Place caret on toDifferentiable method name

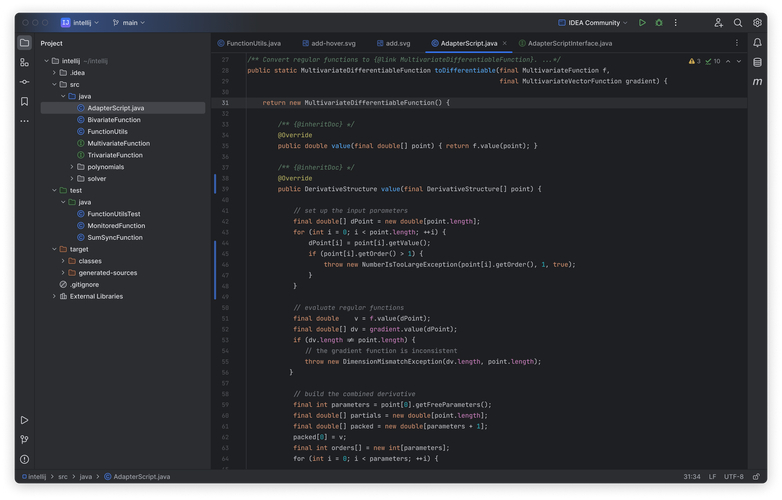tap(465, 71)
